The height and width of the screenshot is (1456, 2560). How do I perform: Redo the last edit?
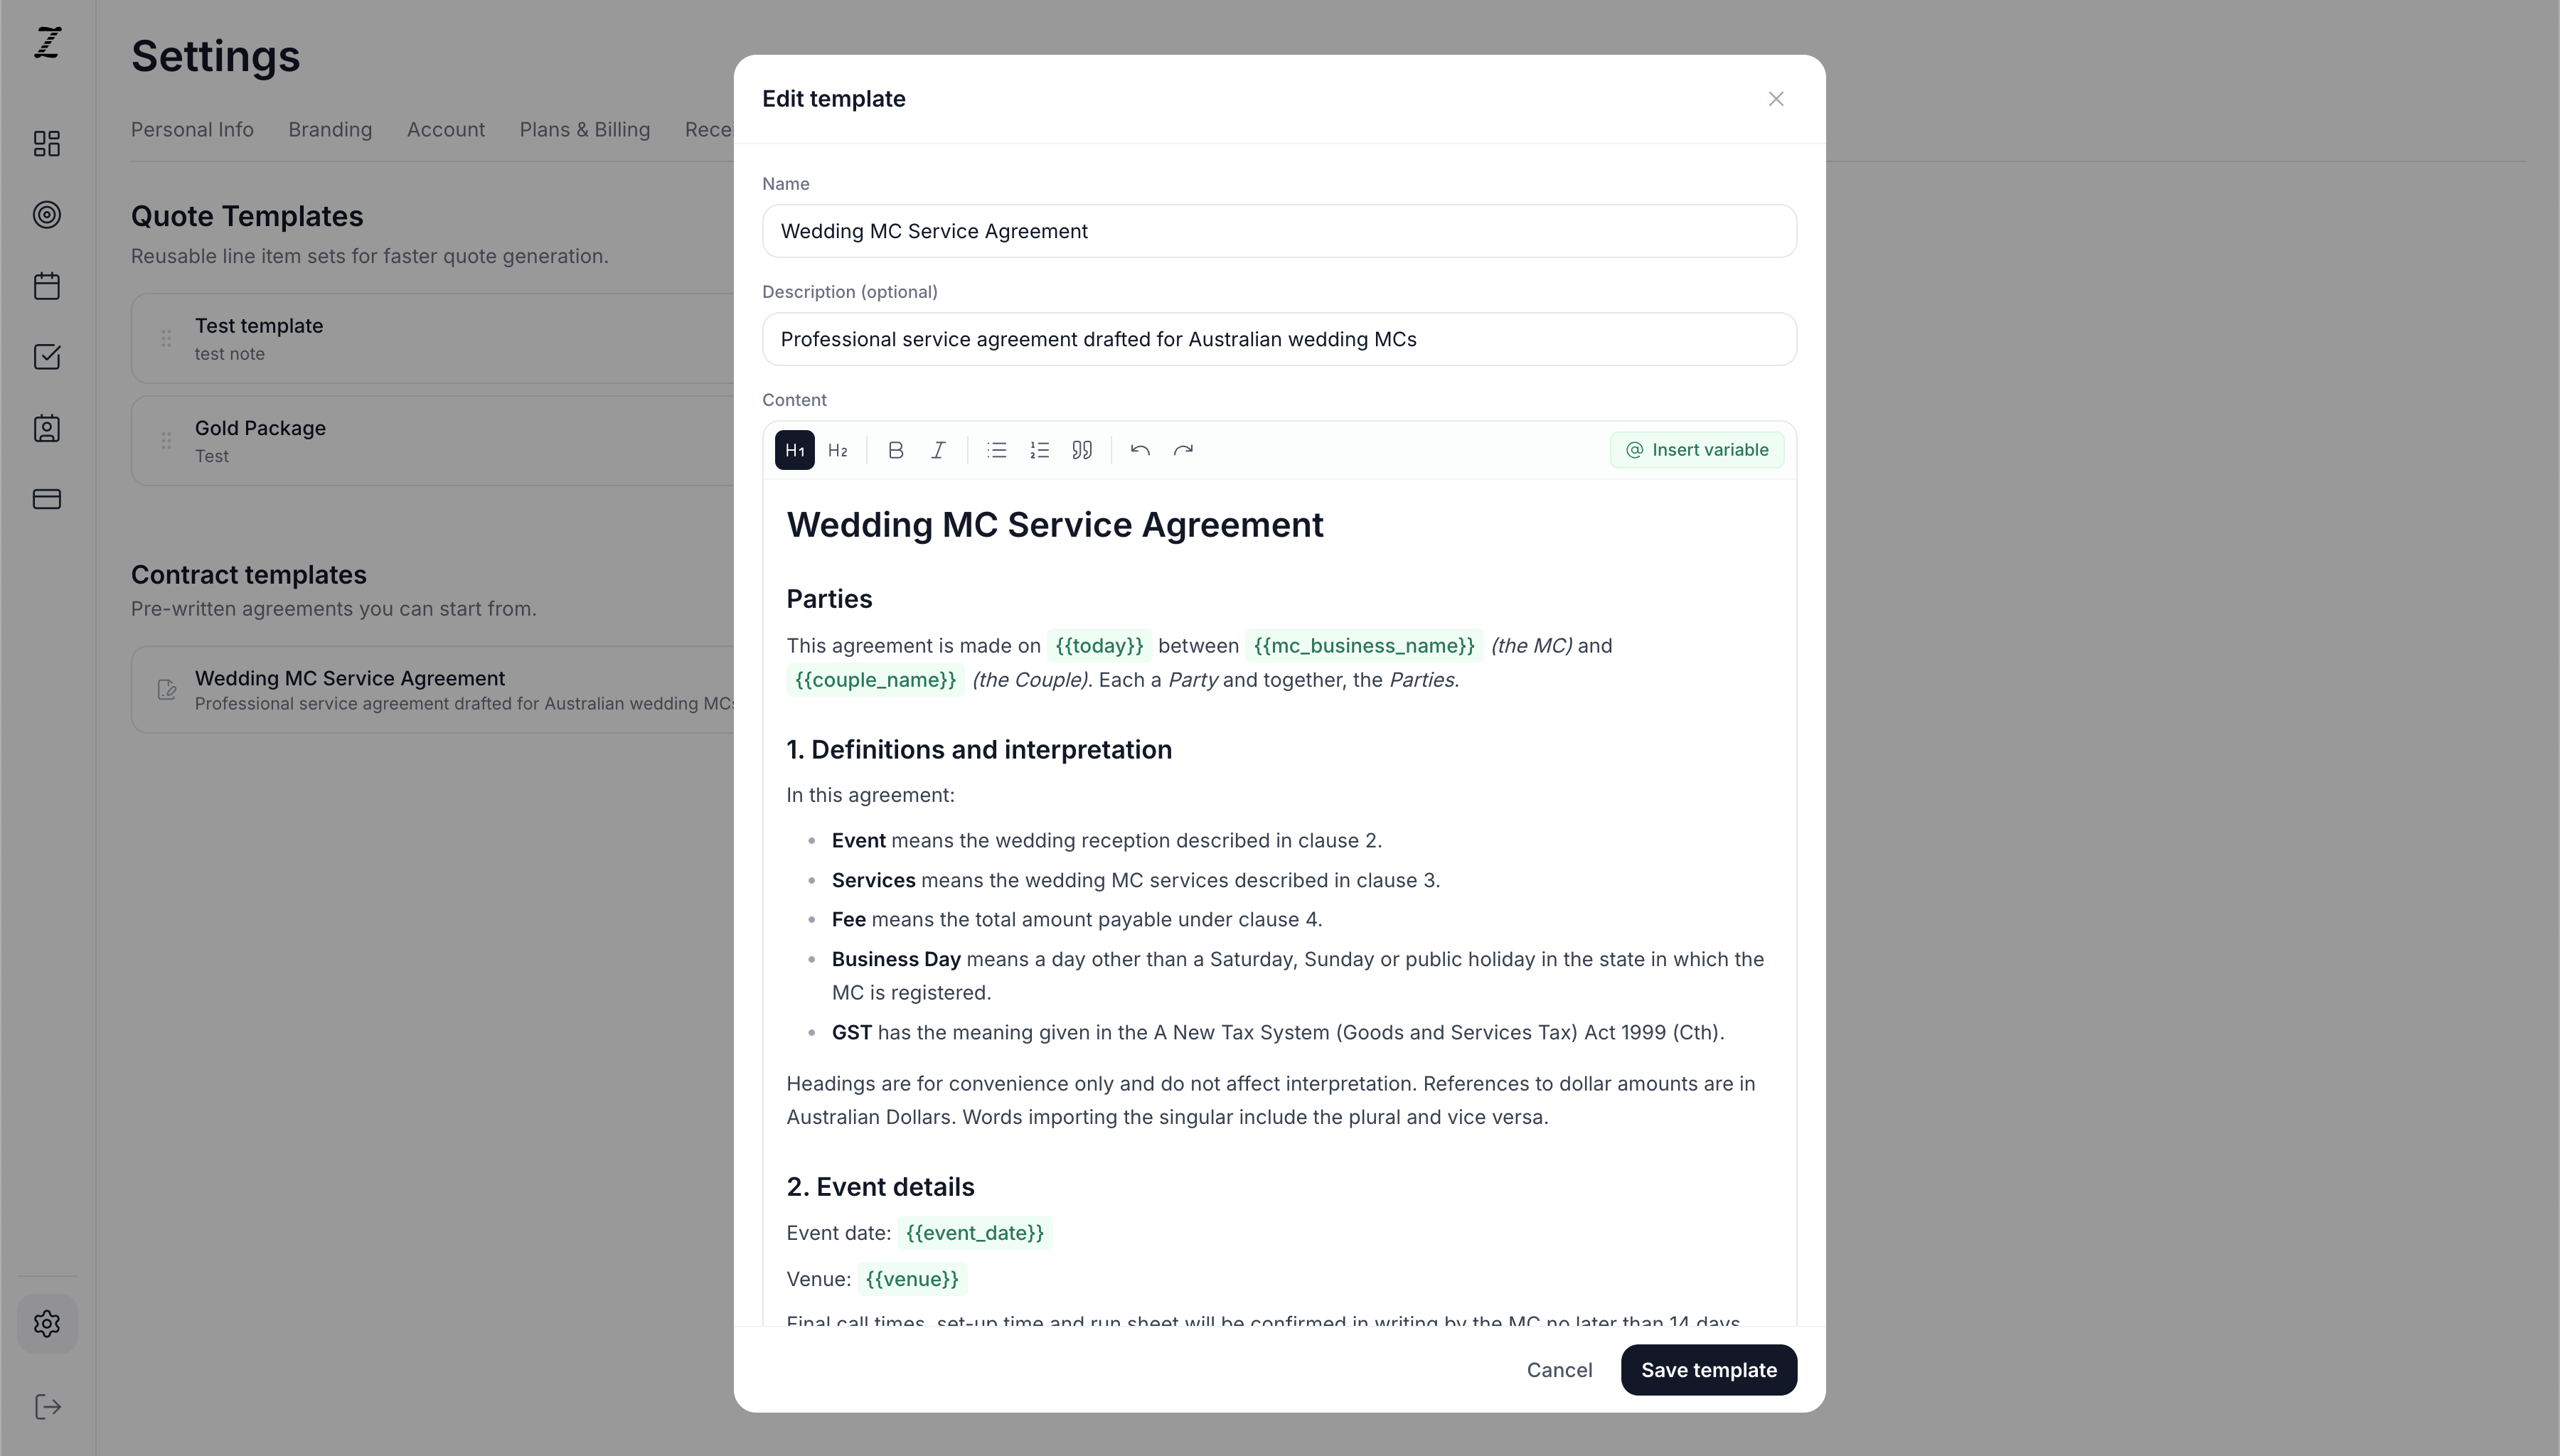(x=1183, y=450)
